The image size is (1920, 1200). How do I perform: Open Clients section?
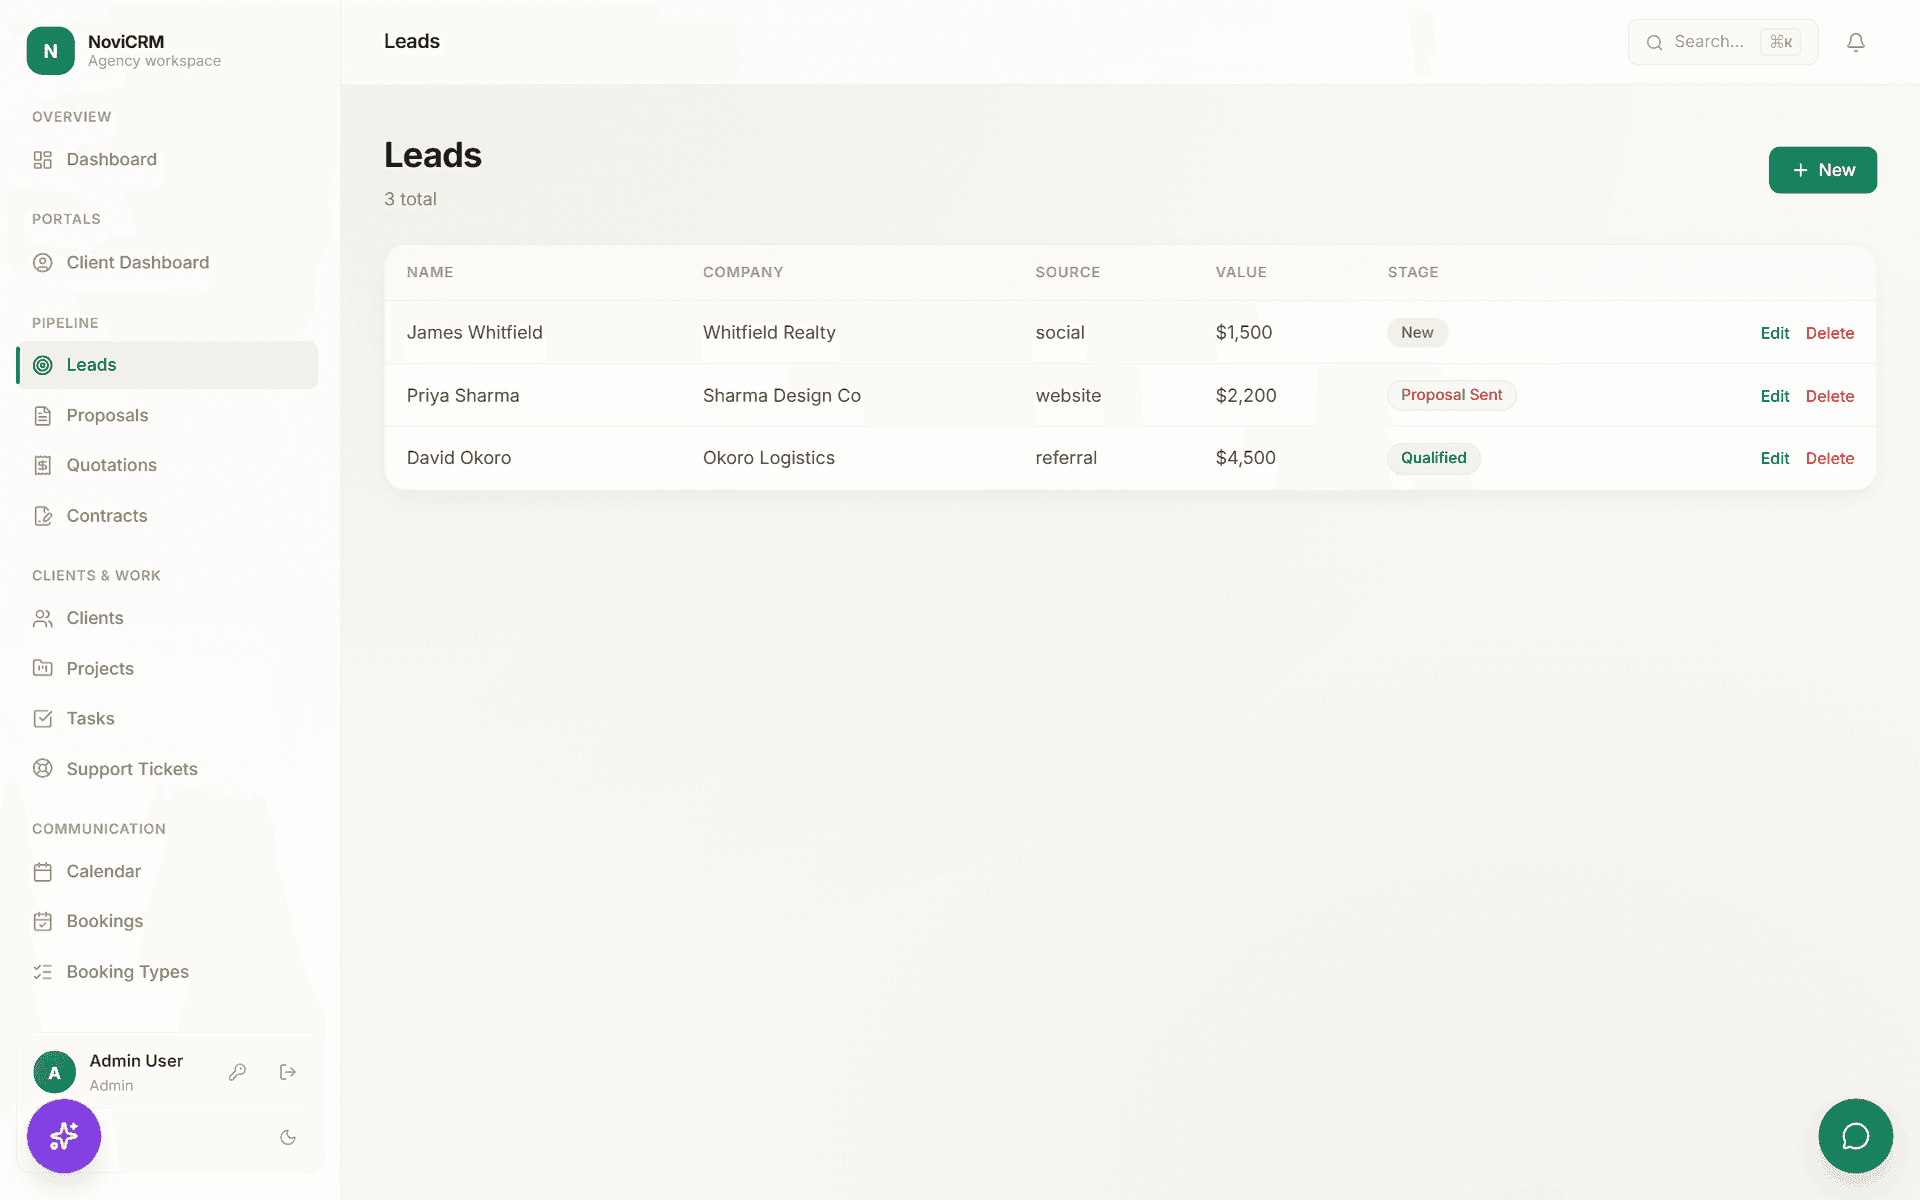click(167, 619)
